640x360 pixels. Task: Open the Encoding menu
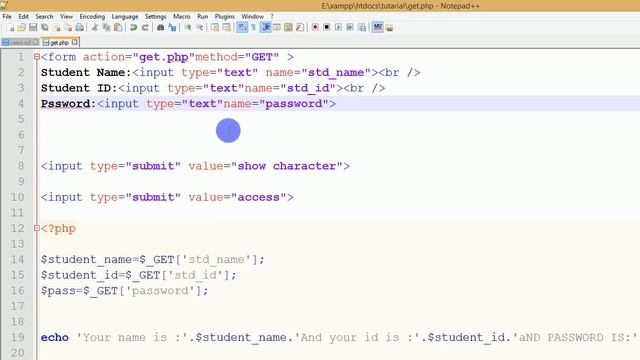(92, 16)
